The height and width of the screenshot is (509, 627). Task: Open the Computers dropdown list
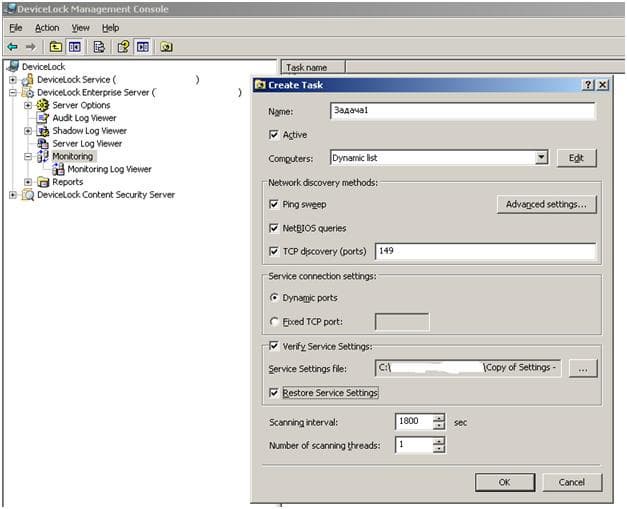(x=541, y=158)
